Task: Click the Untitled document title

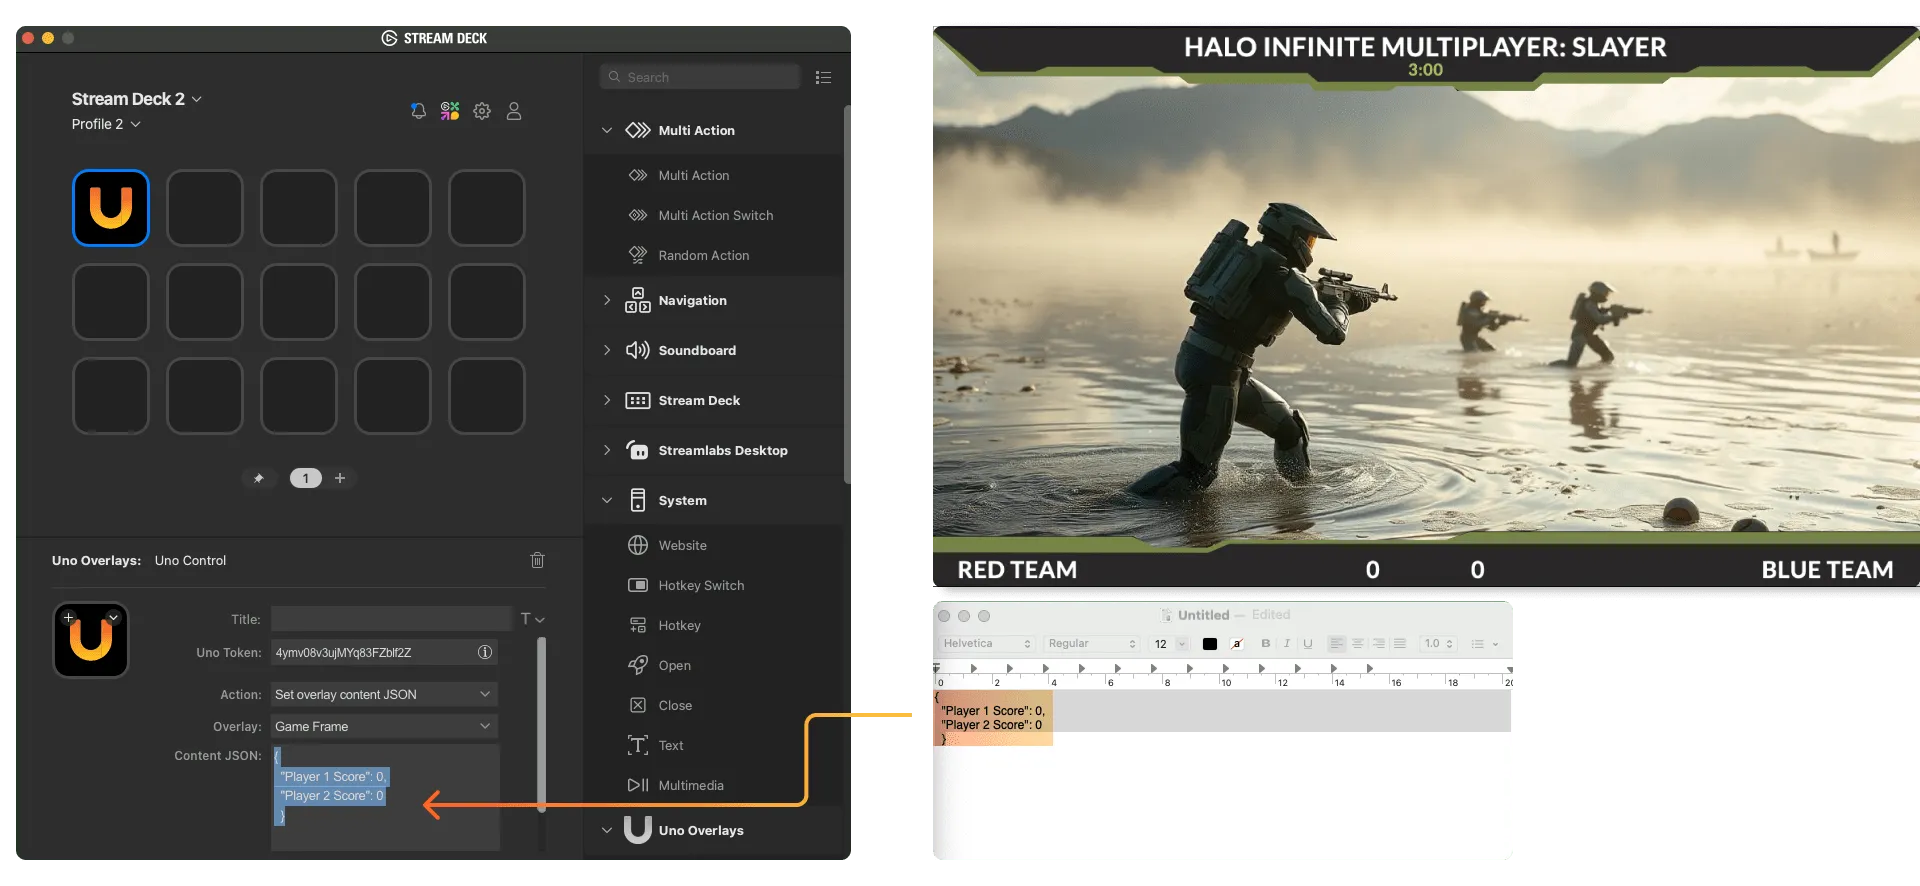Action: [x=1203, y=615]
